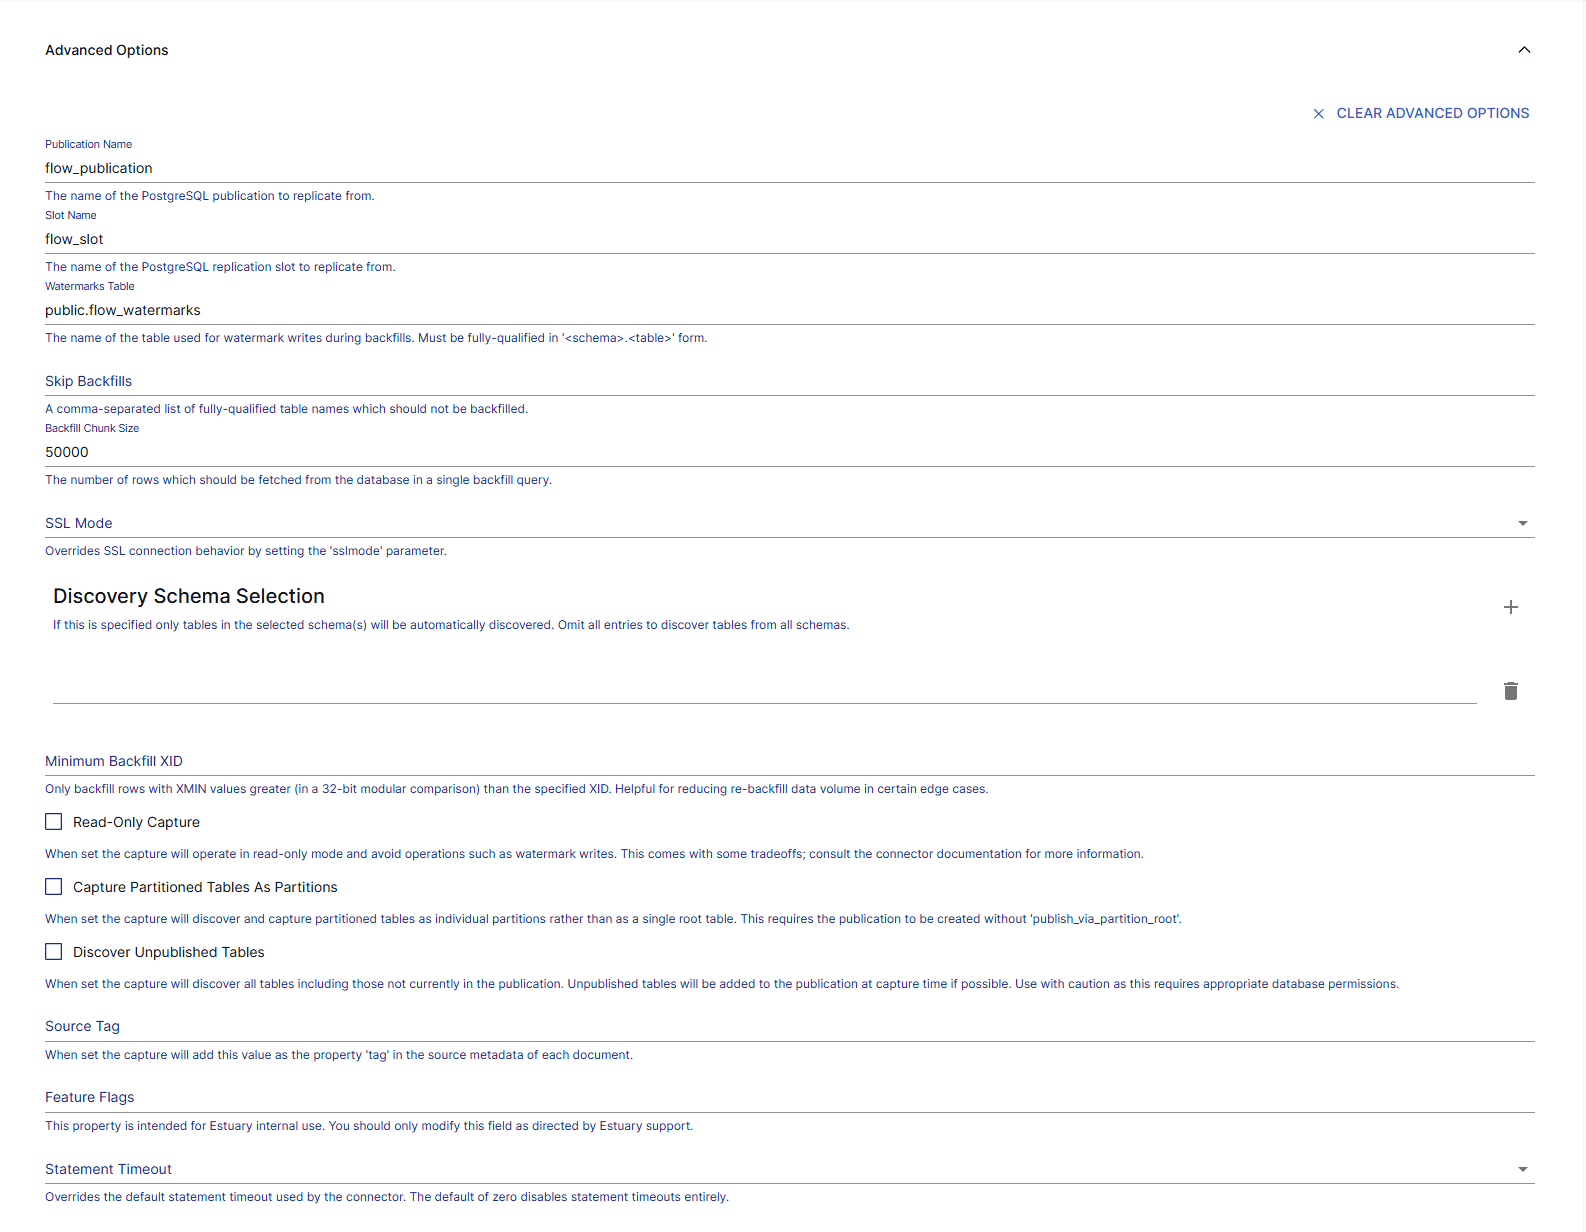Viewport: 1586px width, 1232px height.
Task: Click the Clear Advanced Options button
Action: [1432, 114]
